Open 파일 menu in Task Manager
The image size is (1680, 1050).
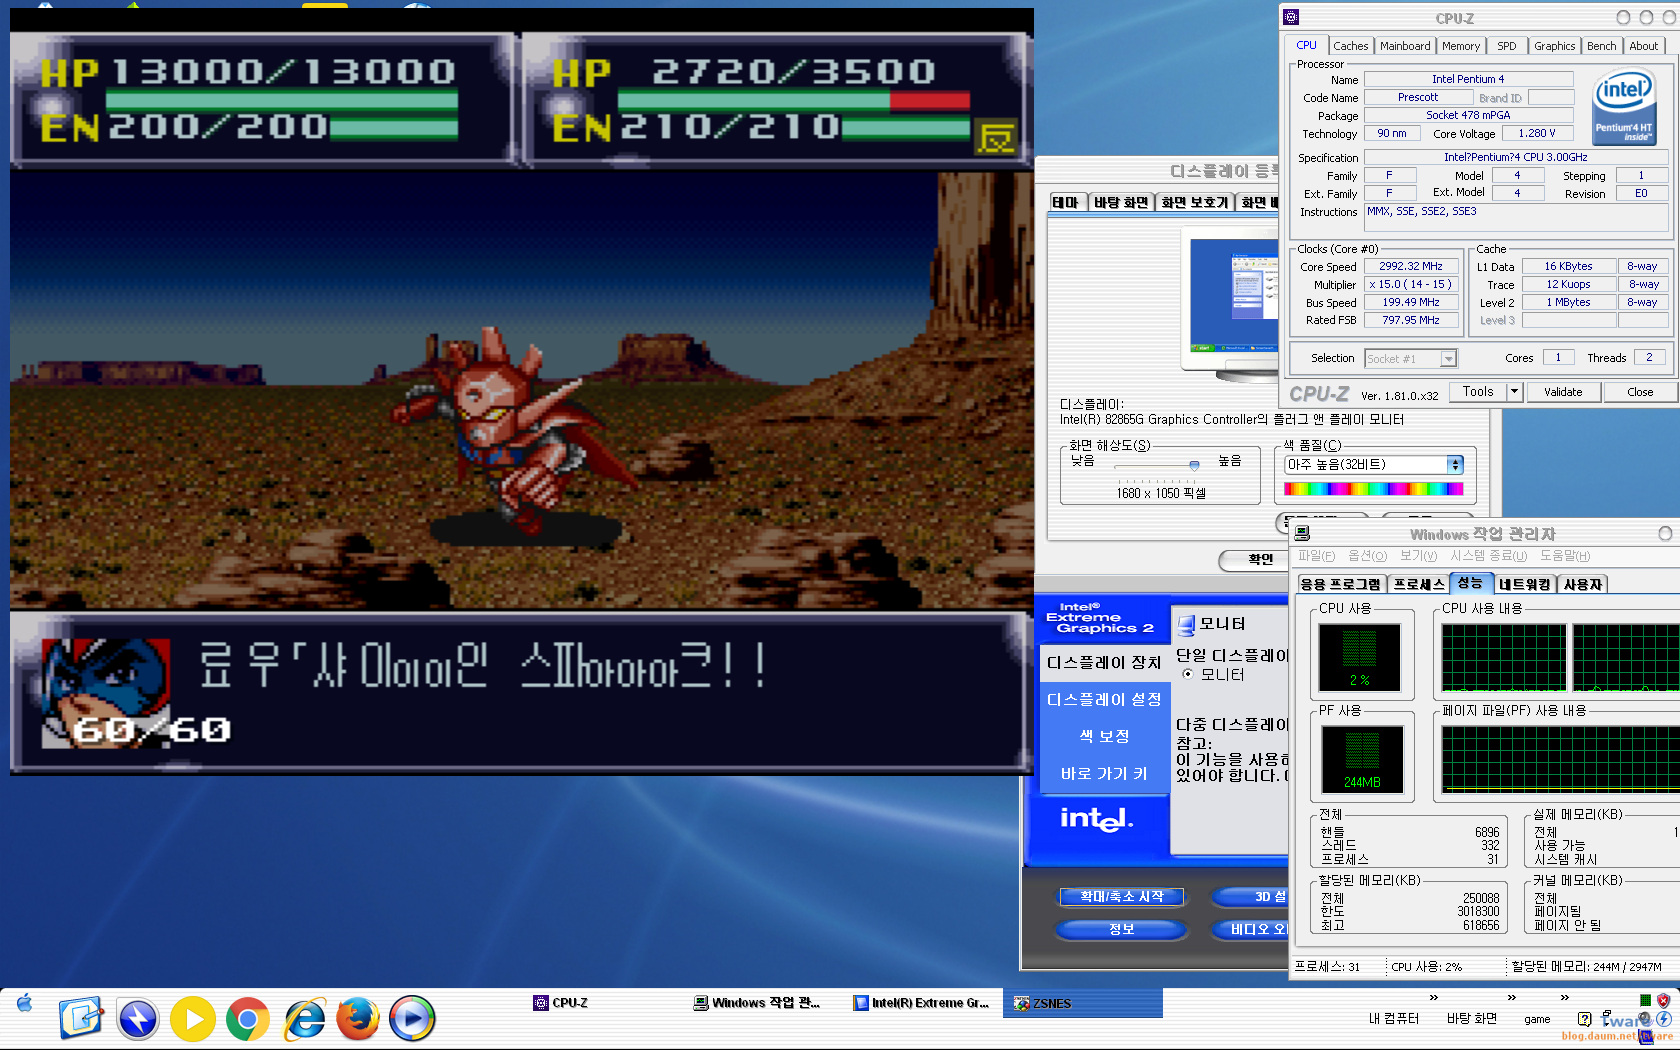pos(1316,556)
